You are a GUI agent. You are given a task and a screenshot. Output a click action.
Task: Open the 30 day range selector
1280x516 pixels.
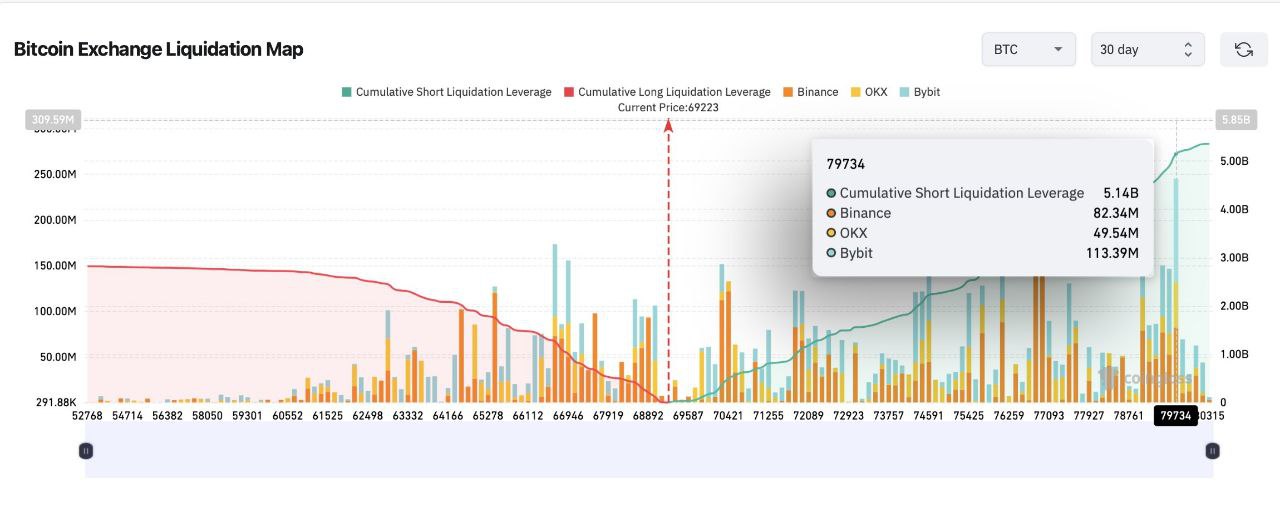(x=1147, y=49)
